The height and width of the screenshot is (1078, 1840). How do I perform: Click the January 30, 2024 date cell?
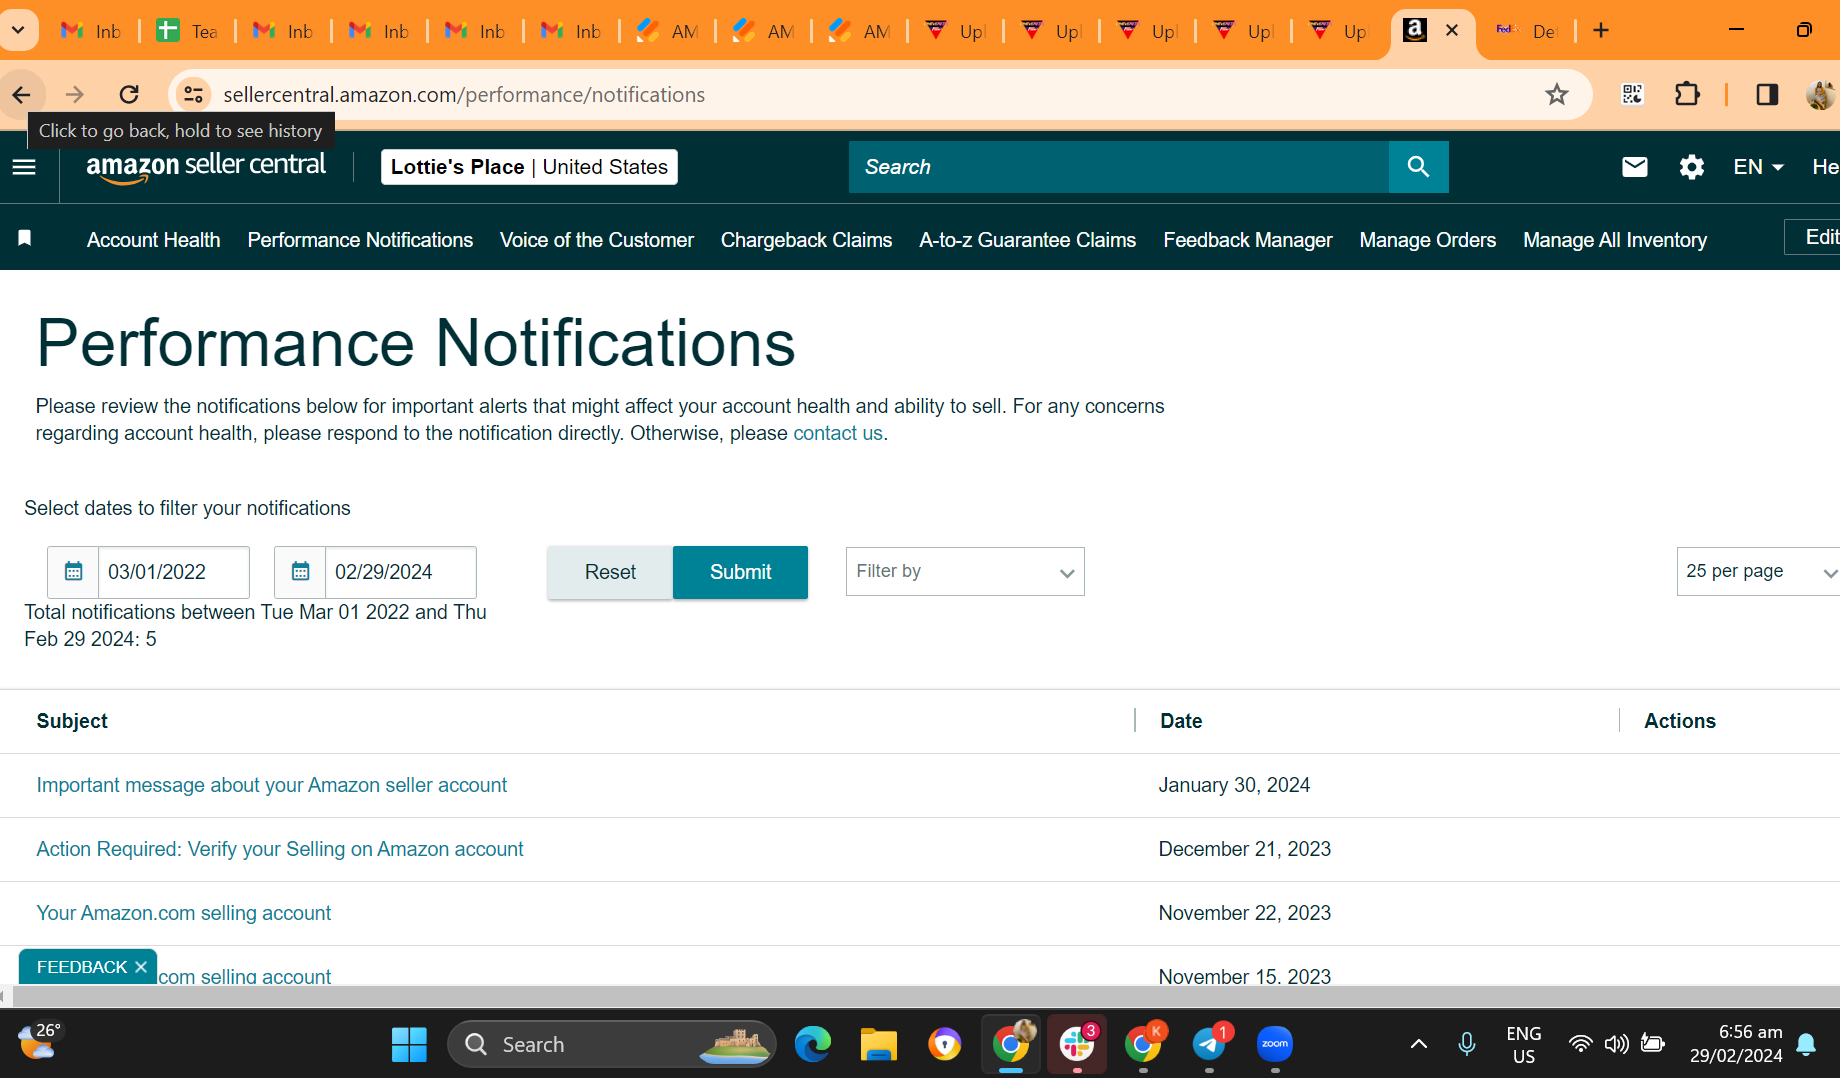tap(1234, 785)
